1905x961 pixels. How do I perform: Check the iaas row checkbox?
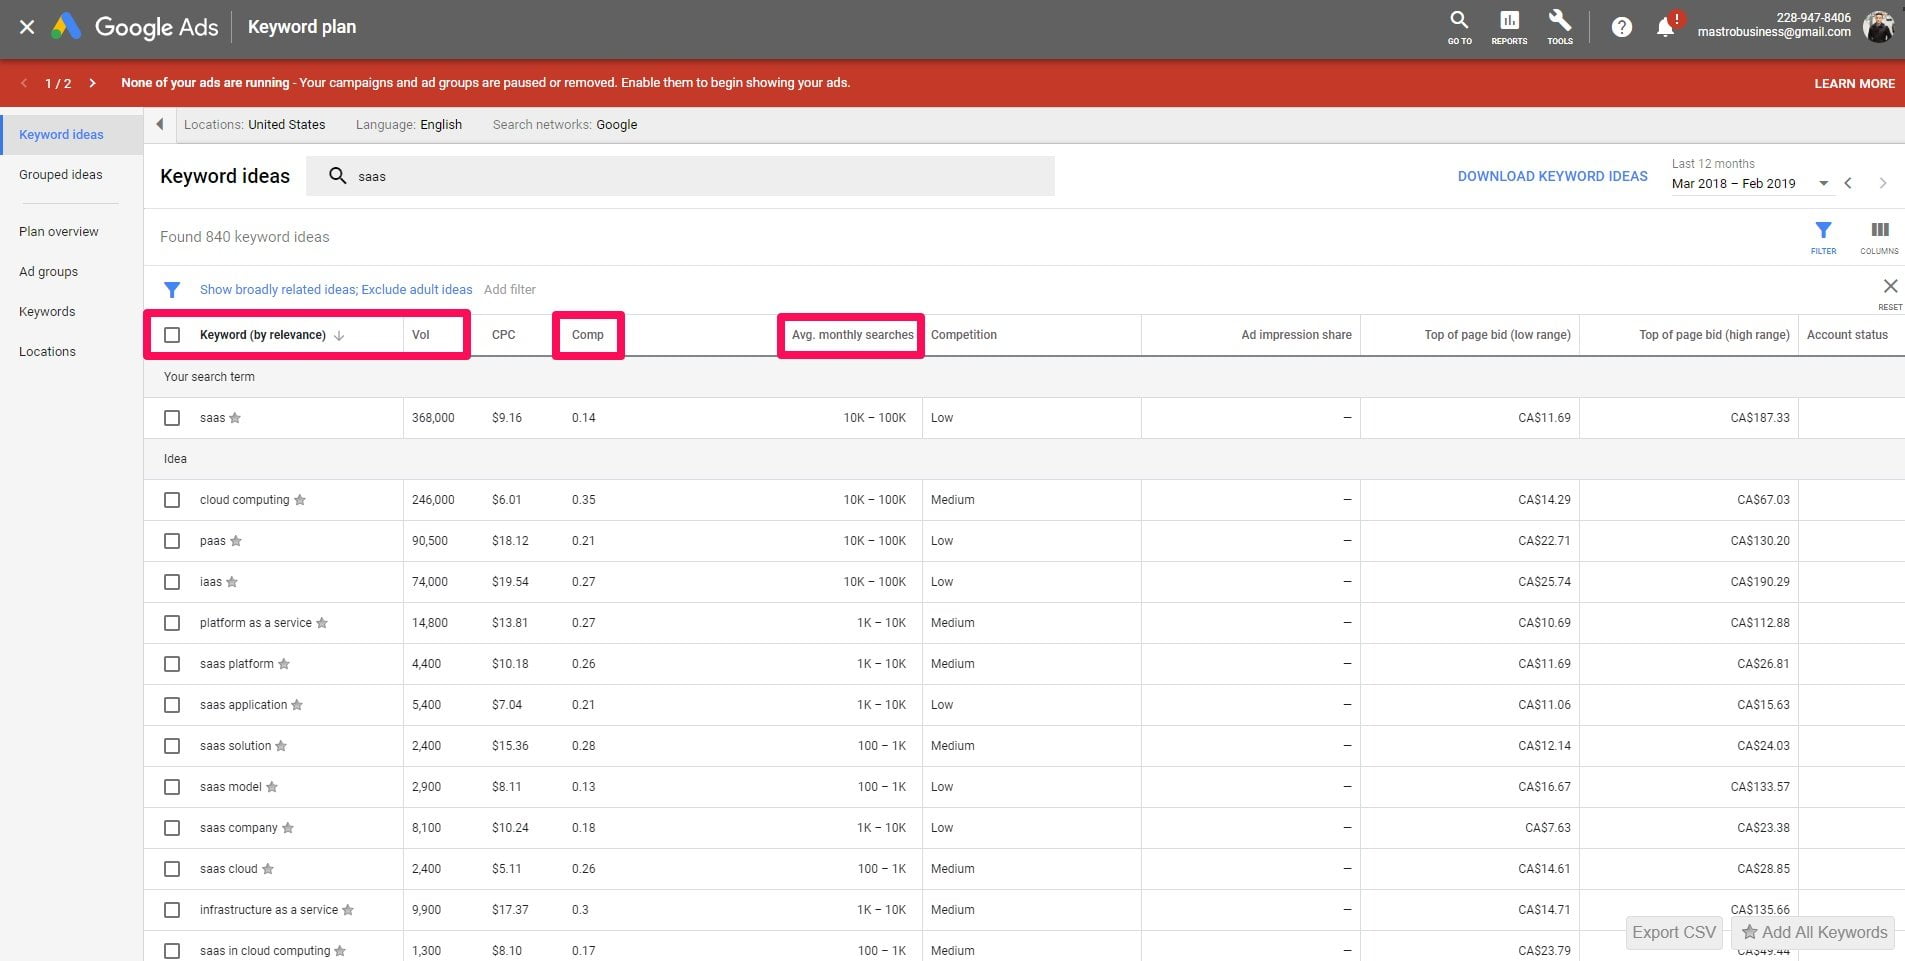172,582
